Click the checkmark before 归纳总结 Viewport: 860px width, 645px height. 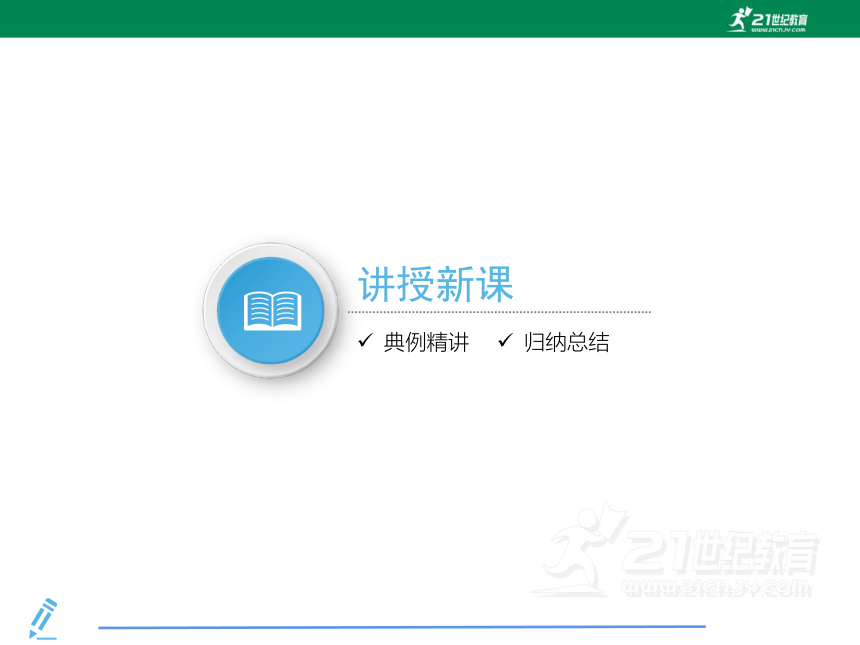pyautogui.click(x=505, y=341)
